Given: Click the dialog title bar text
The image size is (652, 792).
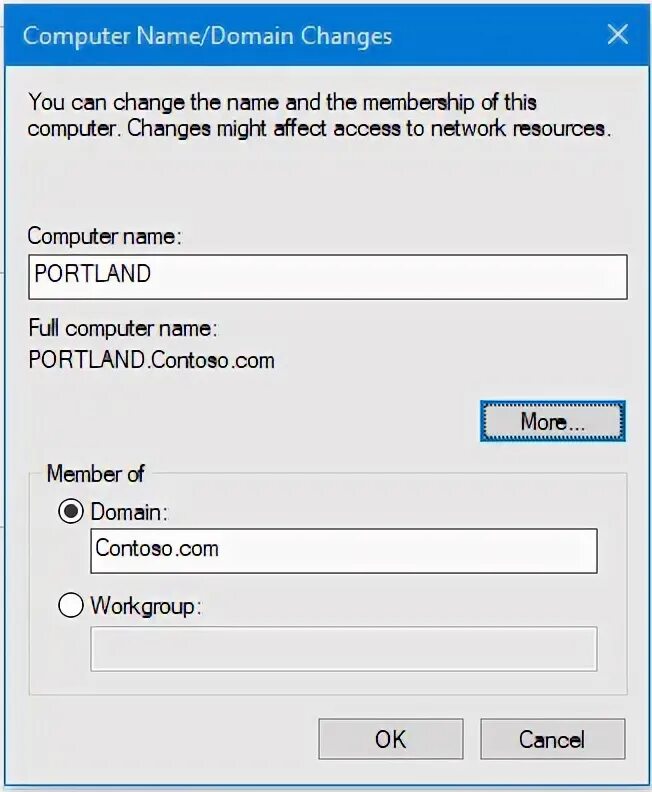Looking at the screenshot, I should click(x=207, y=36).
